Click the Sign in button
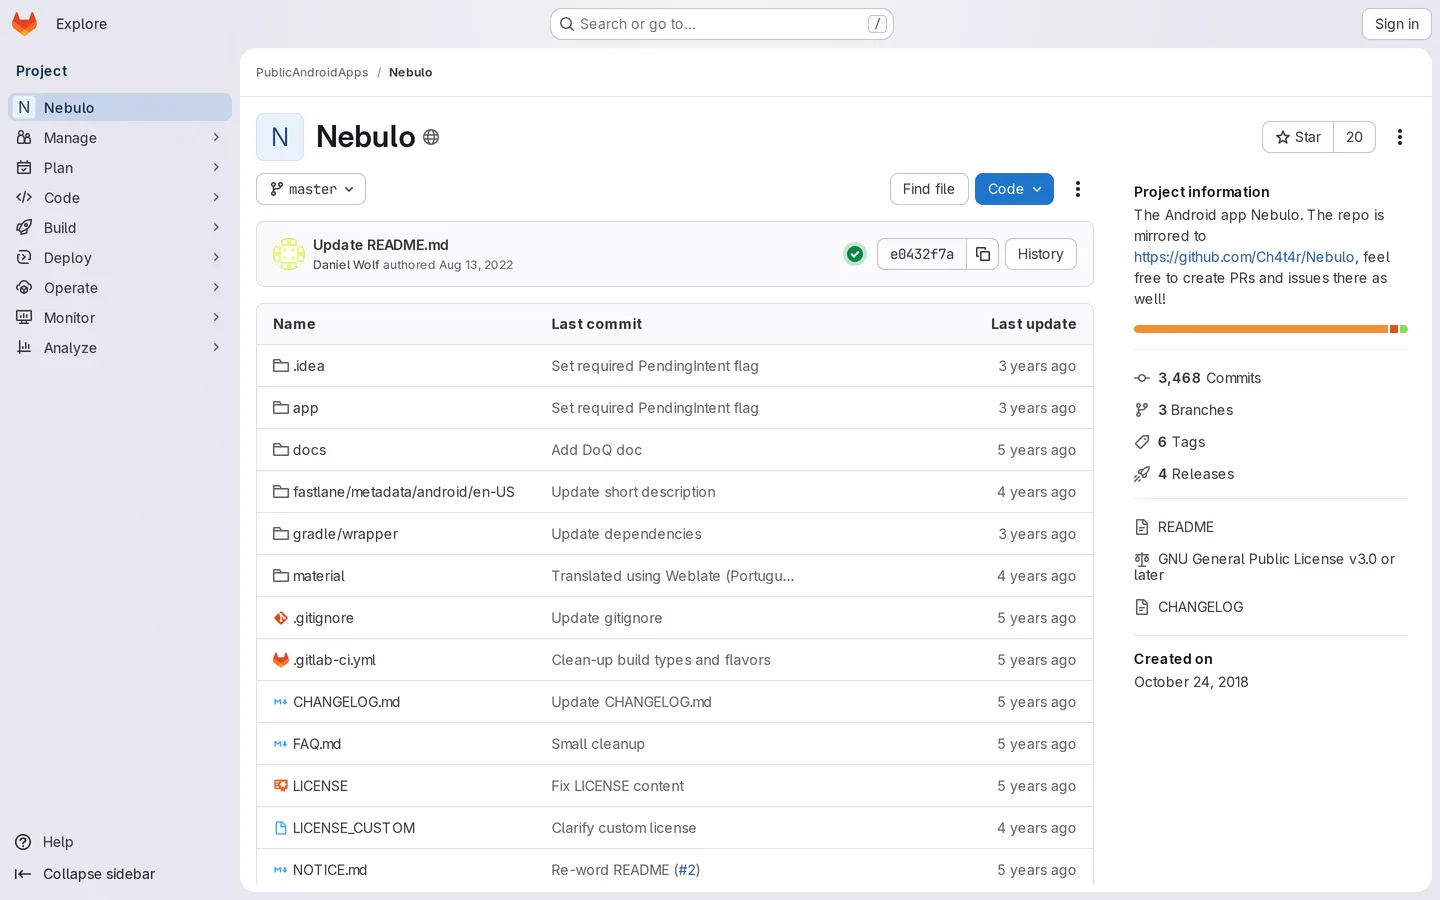The height and width of the screenshot is (900, 1440). tap(1397, 24)
